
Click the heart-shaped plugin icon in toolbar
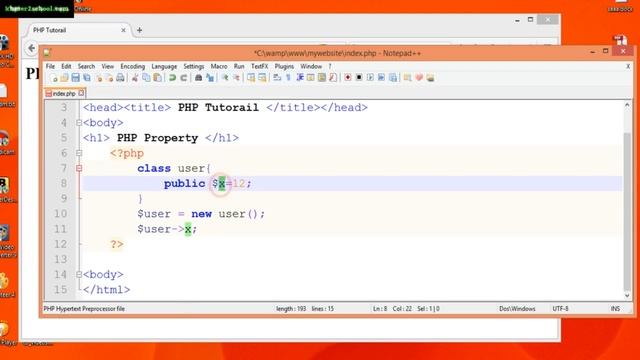point(419,78)
